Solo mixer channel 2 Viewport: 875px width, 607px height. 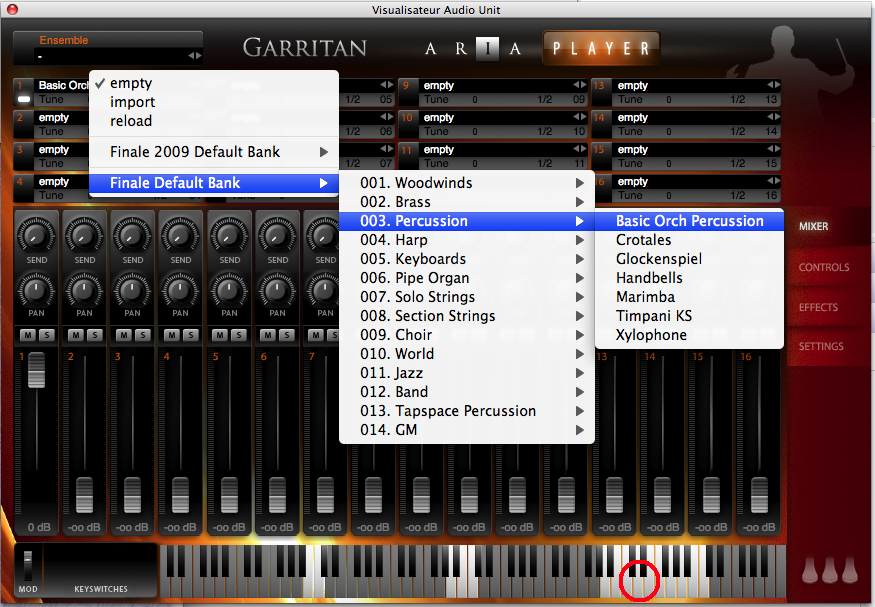pos(93,334)
